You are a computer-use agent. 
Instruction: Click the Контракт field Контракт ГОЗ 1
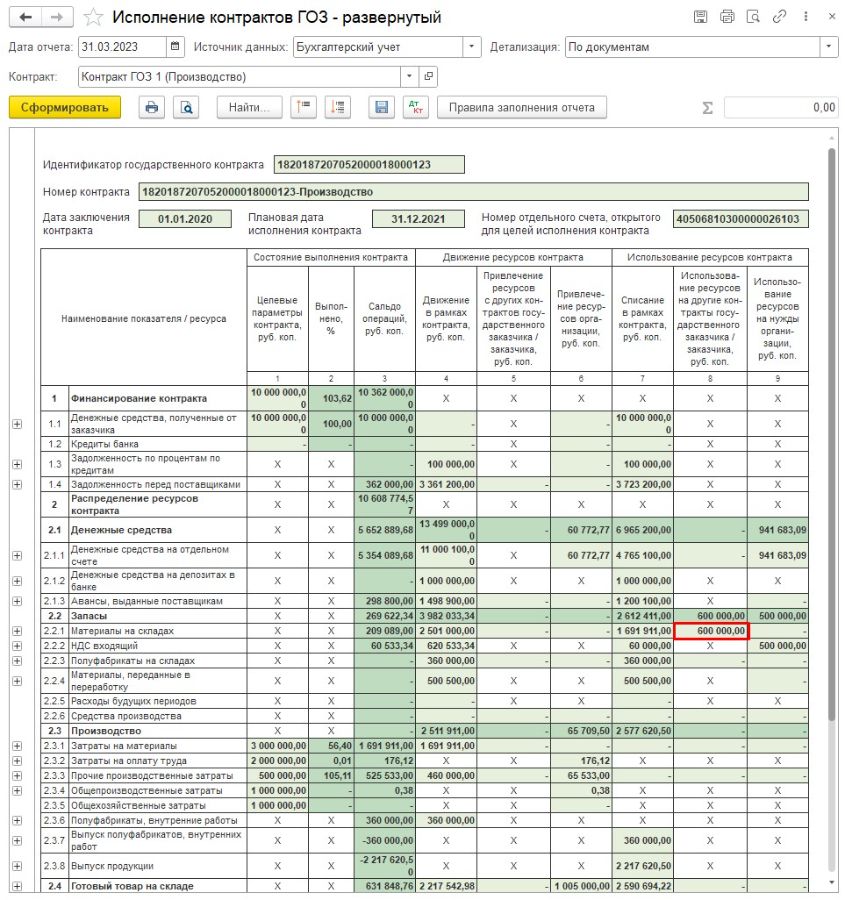click(x=239, y=76)
